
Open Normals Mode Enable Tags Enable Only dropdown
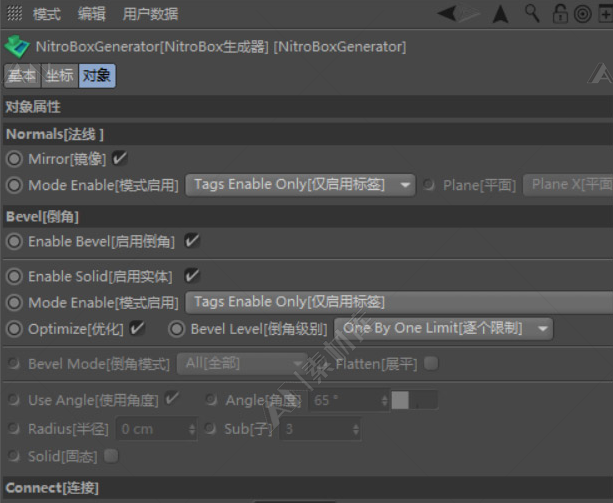tap(300, 185)
